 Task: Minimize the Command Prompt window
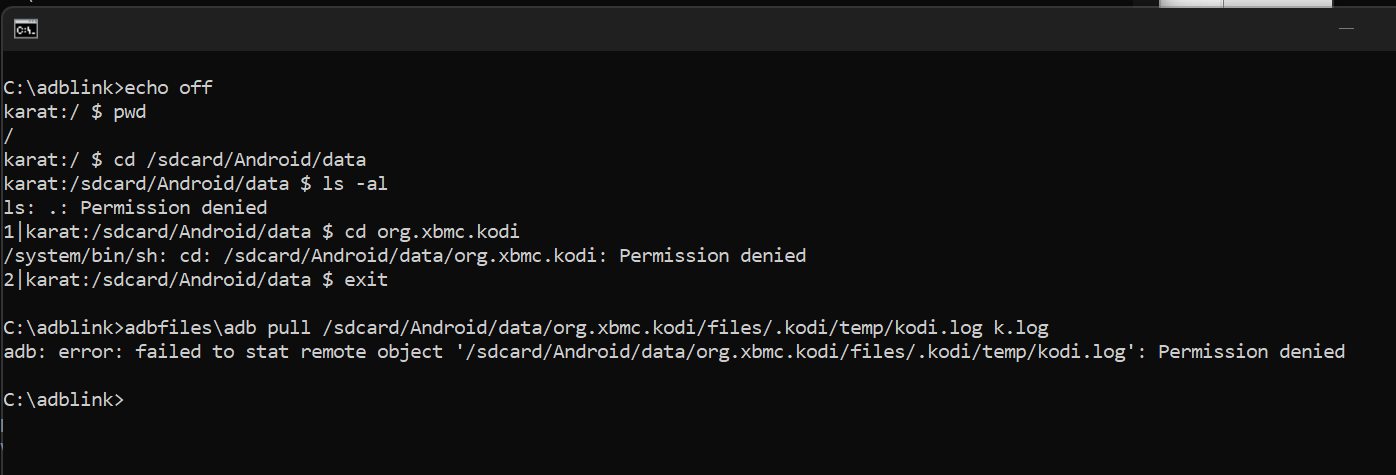point(1346,30)
